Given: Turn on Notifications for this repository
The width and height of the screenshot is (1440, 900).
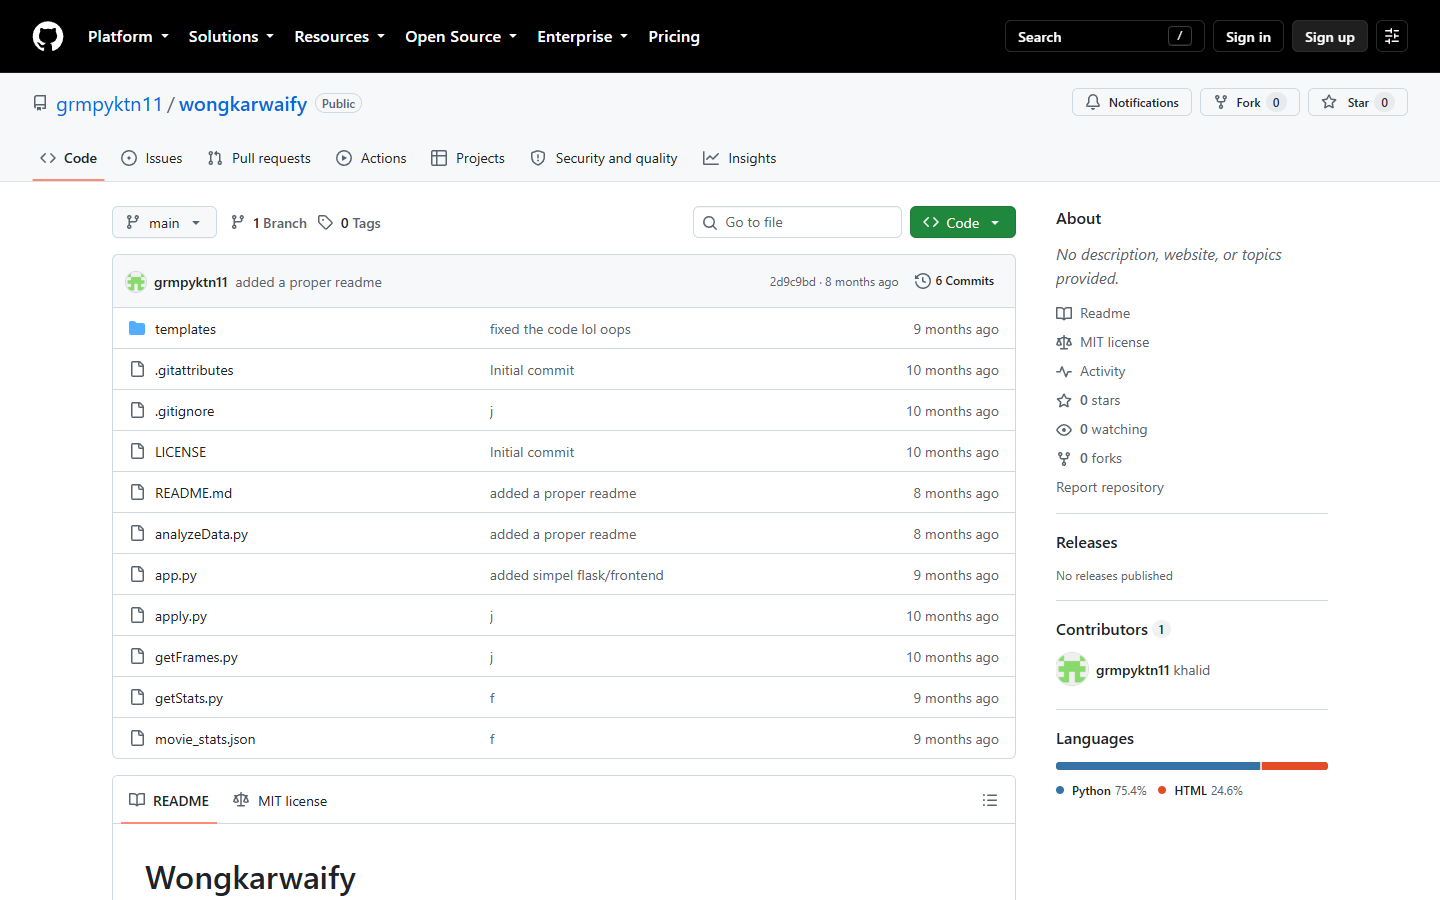Looking at the screenshot, I should (1132, 102).
